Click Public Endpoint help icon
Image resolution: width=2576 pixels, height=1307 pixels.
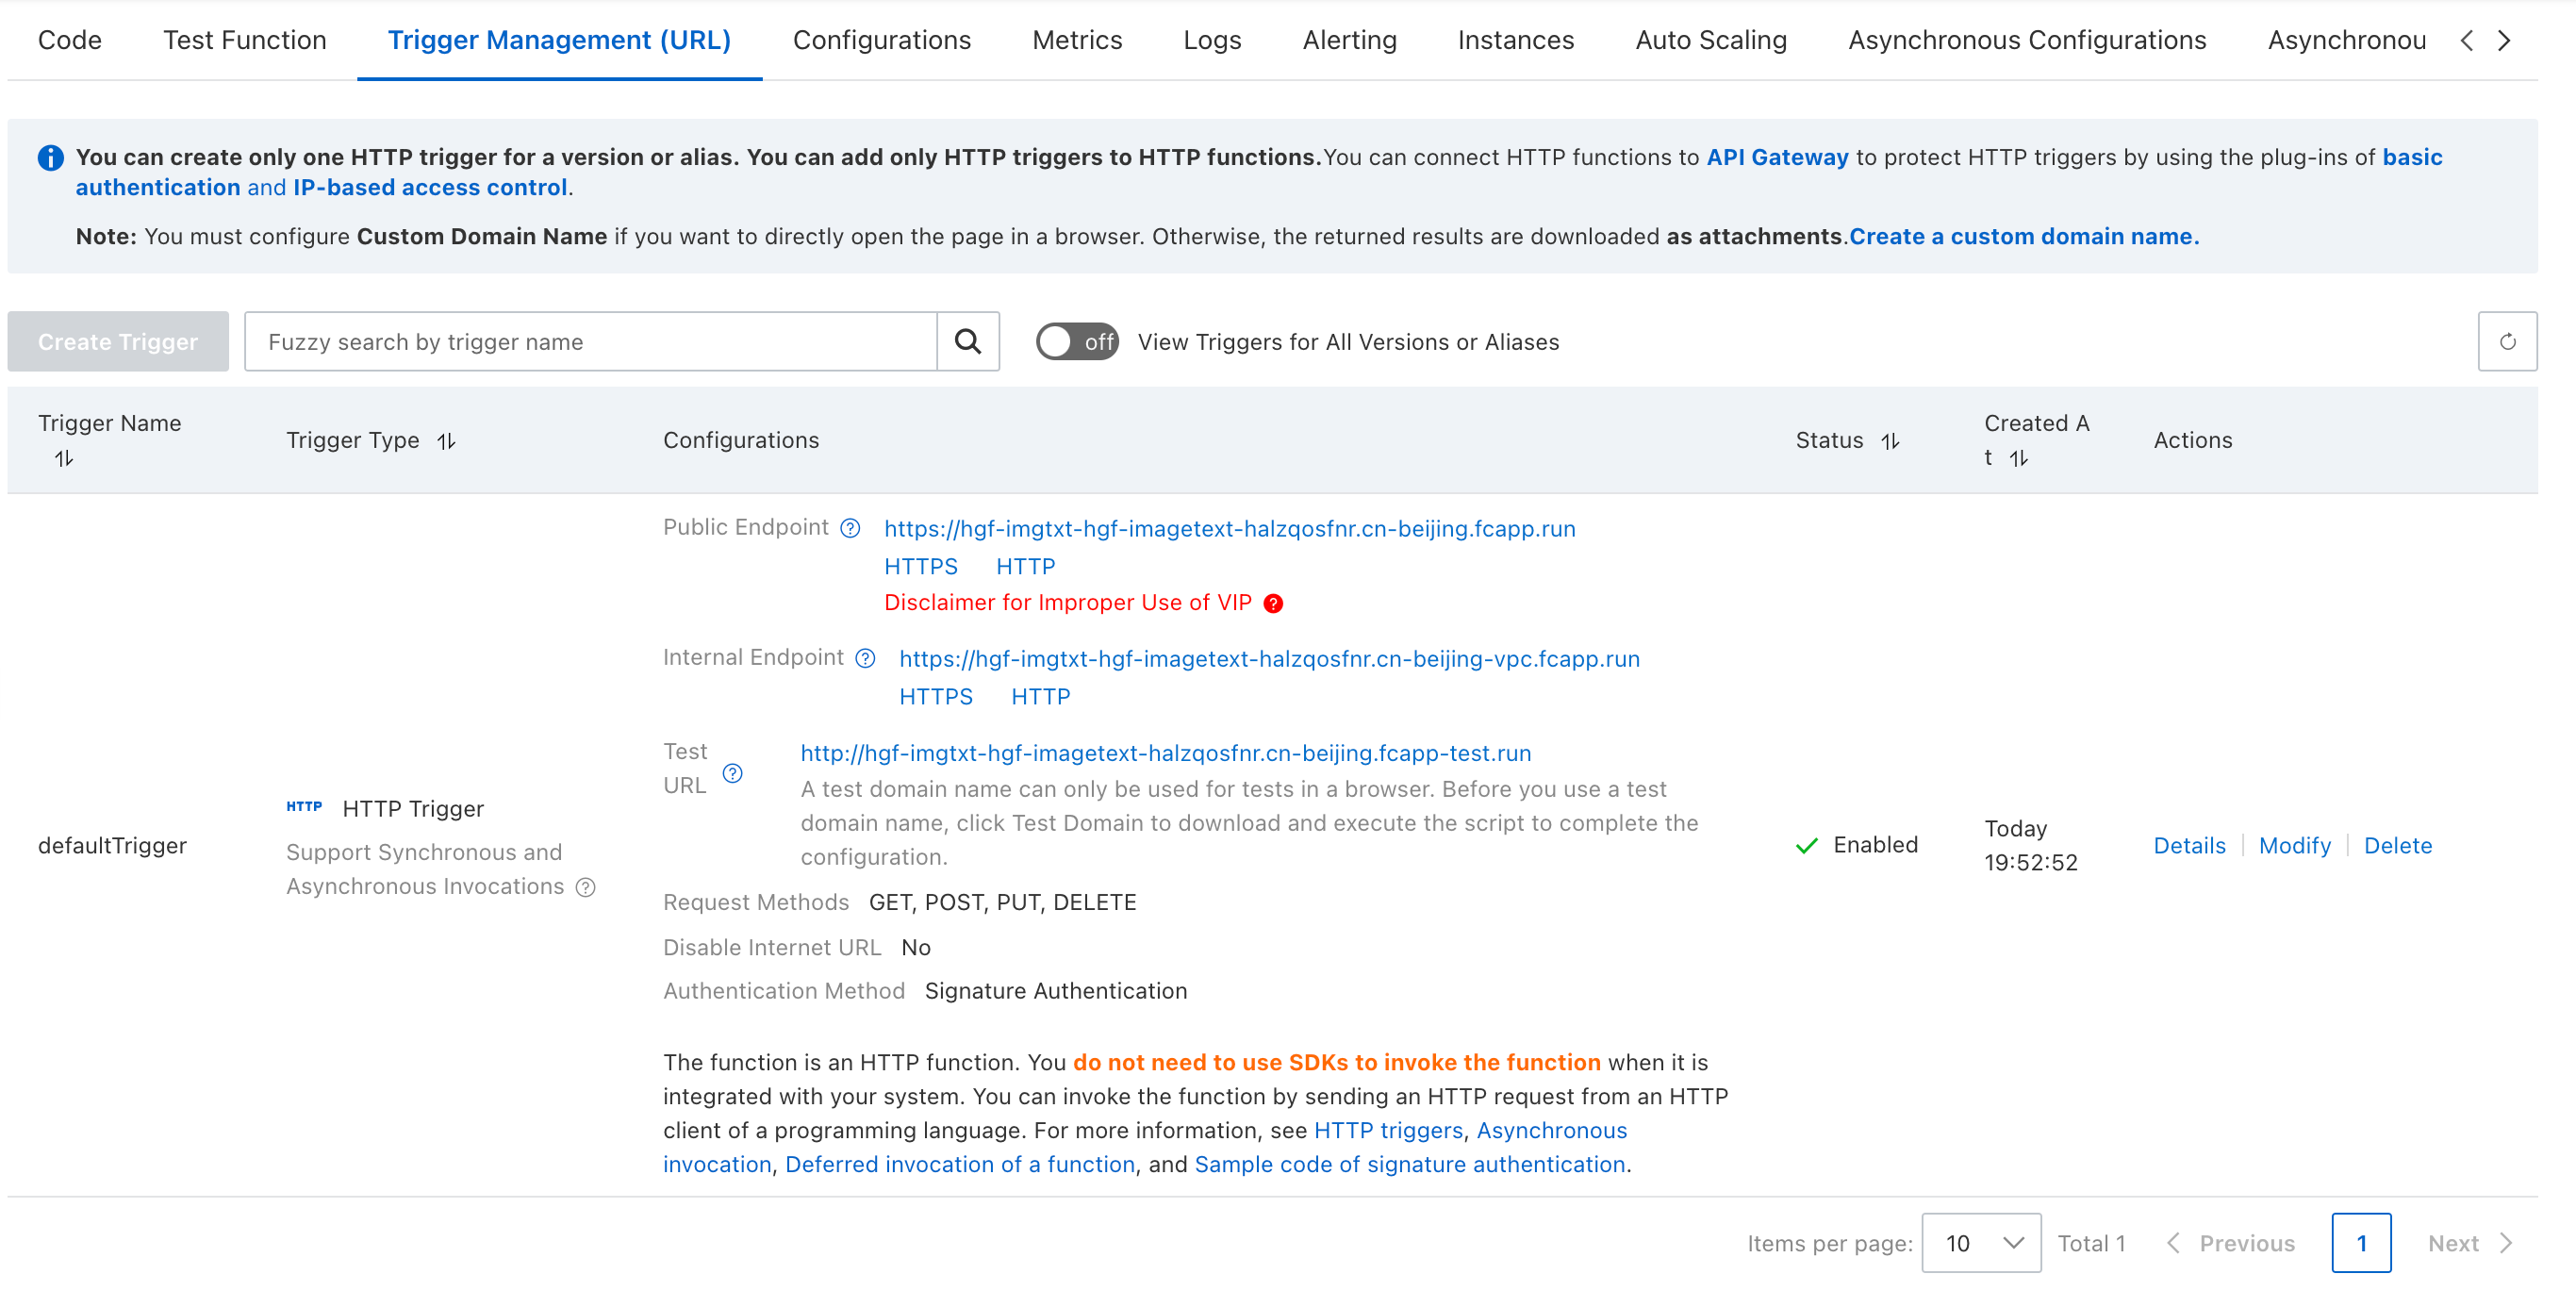(850, 528)
